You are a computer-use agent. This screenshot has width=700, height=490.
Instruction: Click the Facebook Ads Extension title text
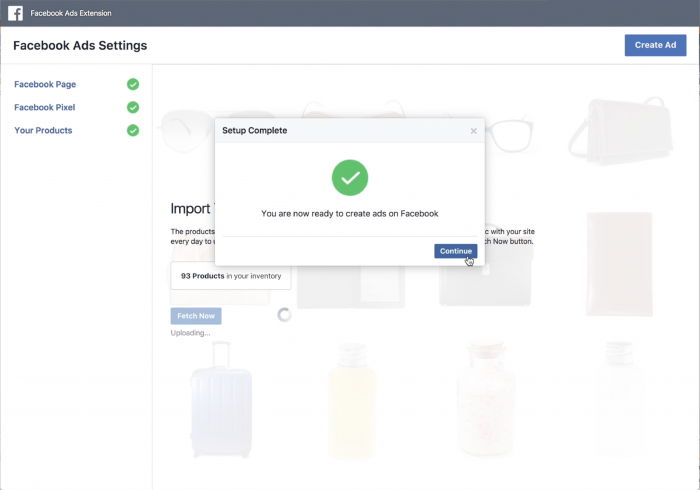pyautogui.click(x=71, y=13)
